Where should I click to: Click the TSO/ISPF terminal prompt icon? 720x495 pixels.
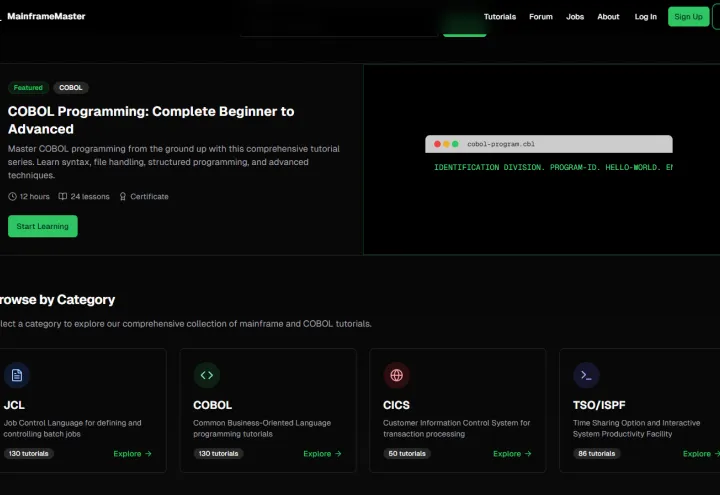coord(586,375)
